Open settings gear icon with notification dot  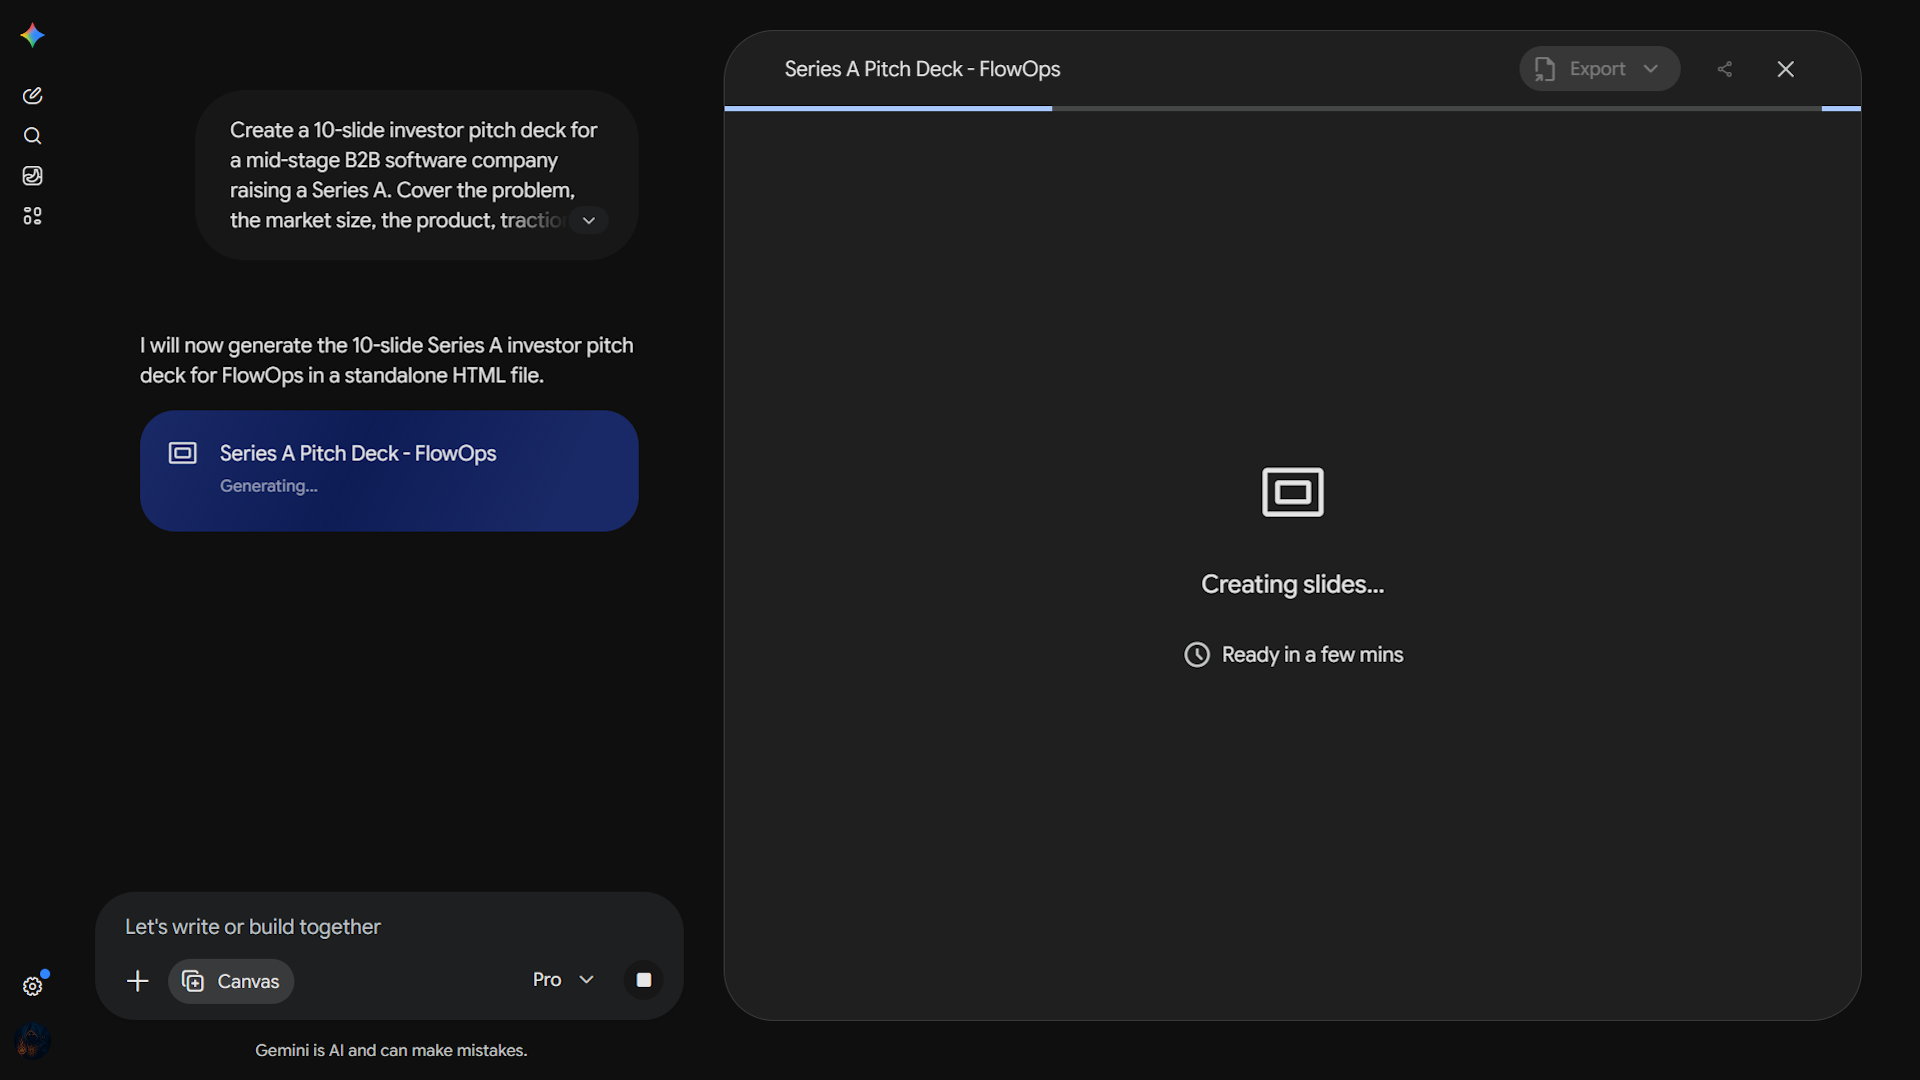point(33,986)
